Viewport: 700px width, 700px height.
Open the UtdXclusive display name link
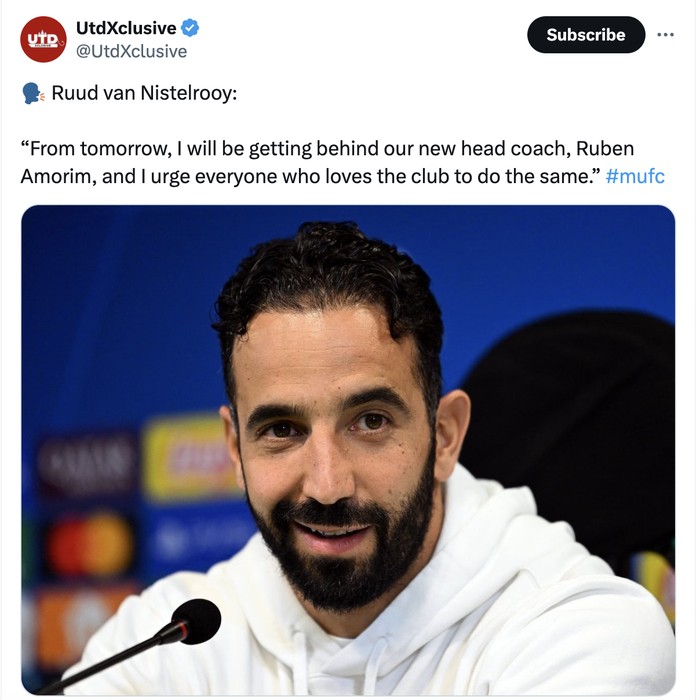126,28
